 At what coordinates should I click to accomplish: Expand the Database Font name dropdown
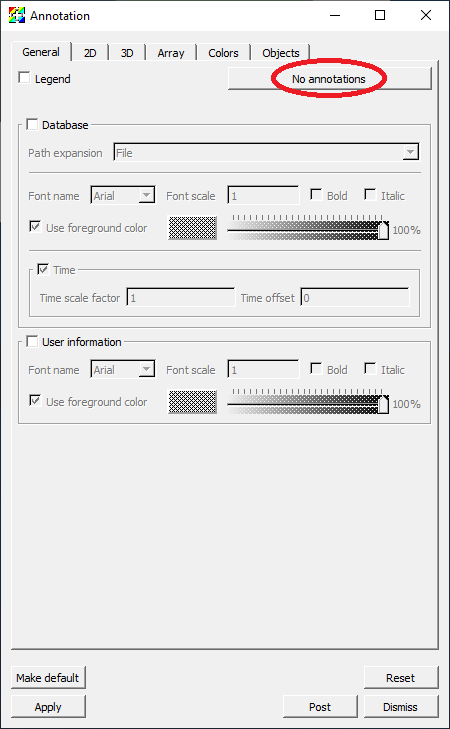coord(123,196)
